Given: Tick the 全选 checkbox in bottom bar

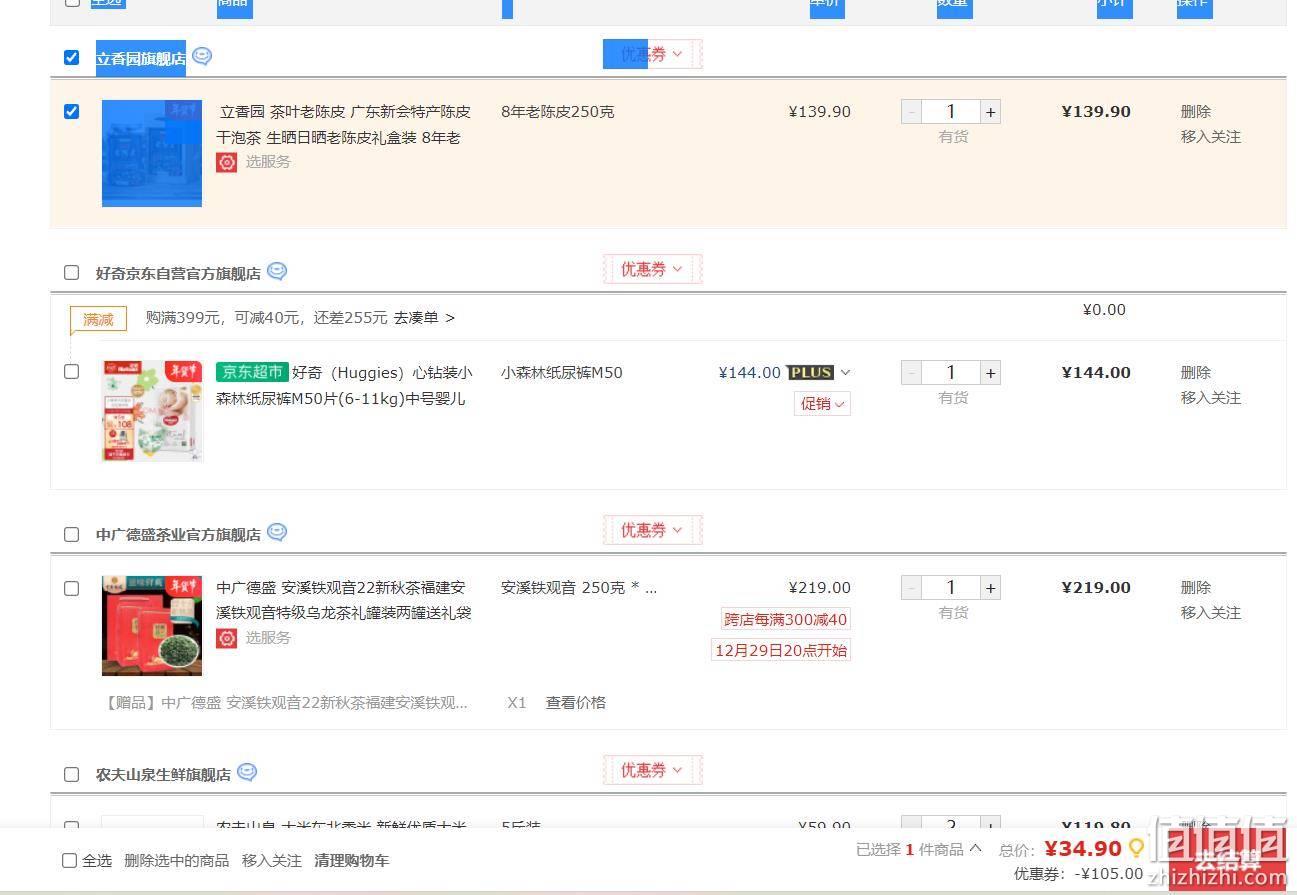Looking at the screenshot, I should coord(69,860).
